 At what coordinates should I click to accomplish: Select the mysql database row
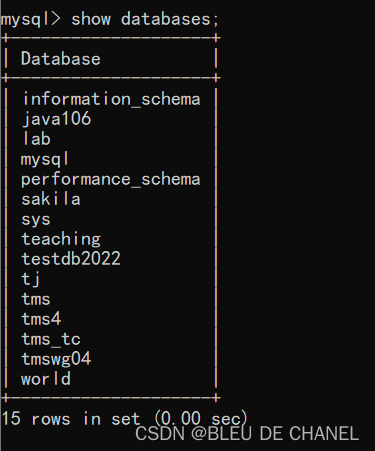pos(45,160)
